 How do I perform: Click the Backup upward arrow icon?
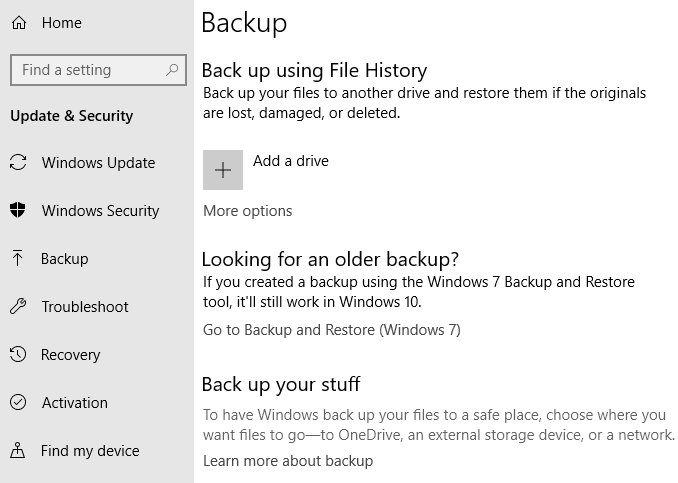pyautogui.click(x=18, y=258)
